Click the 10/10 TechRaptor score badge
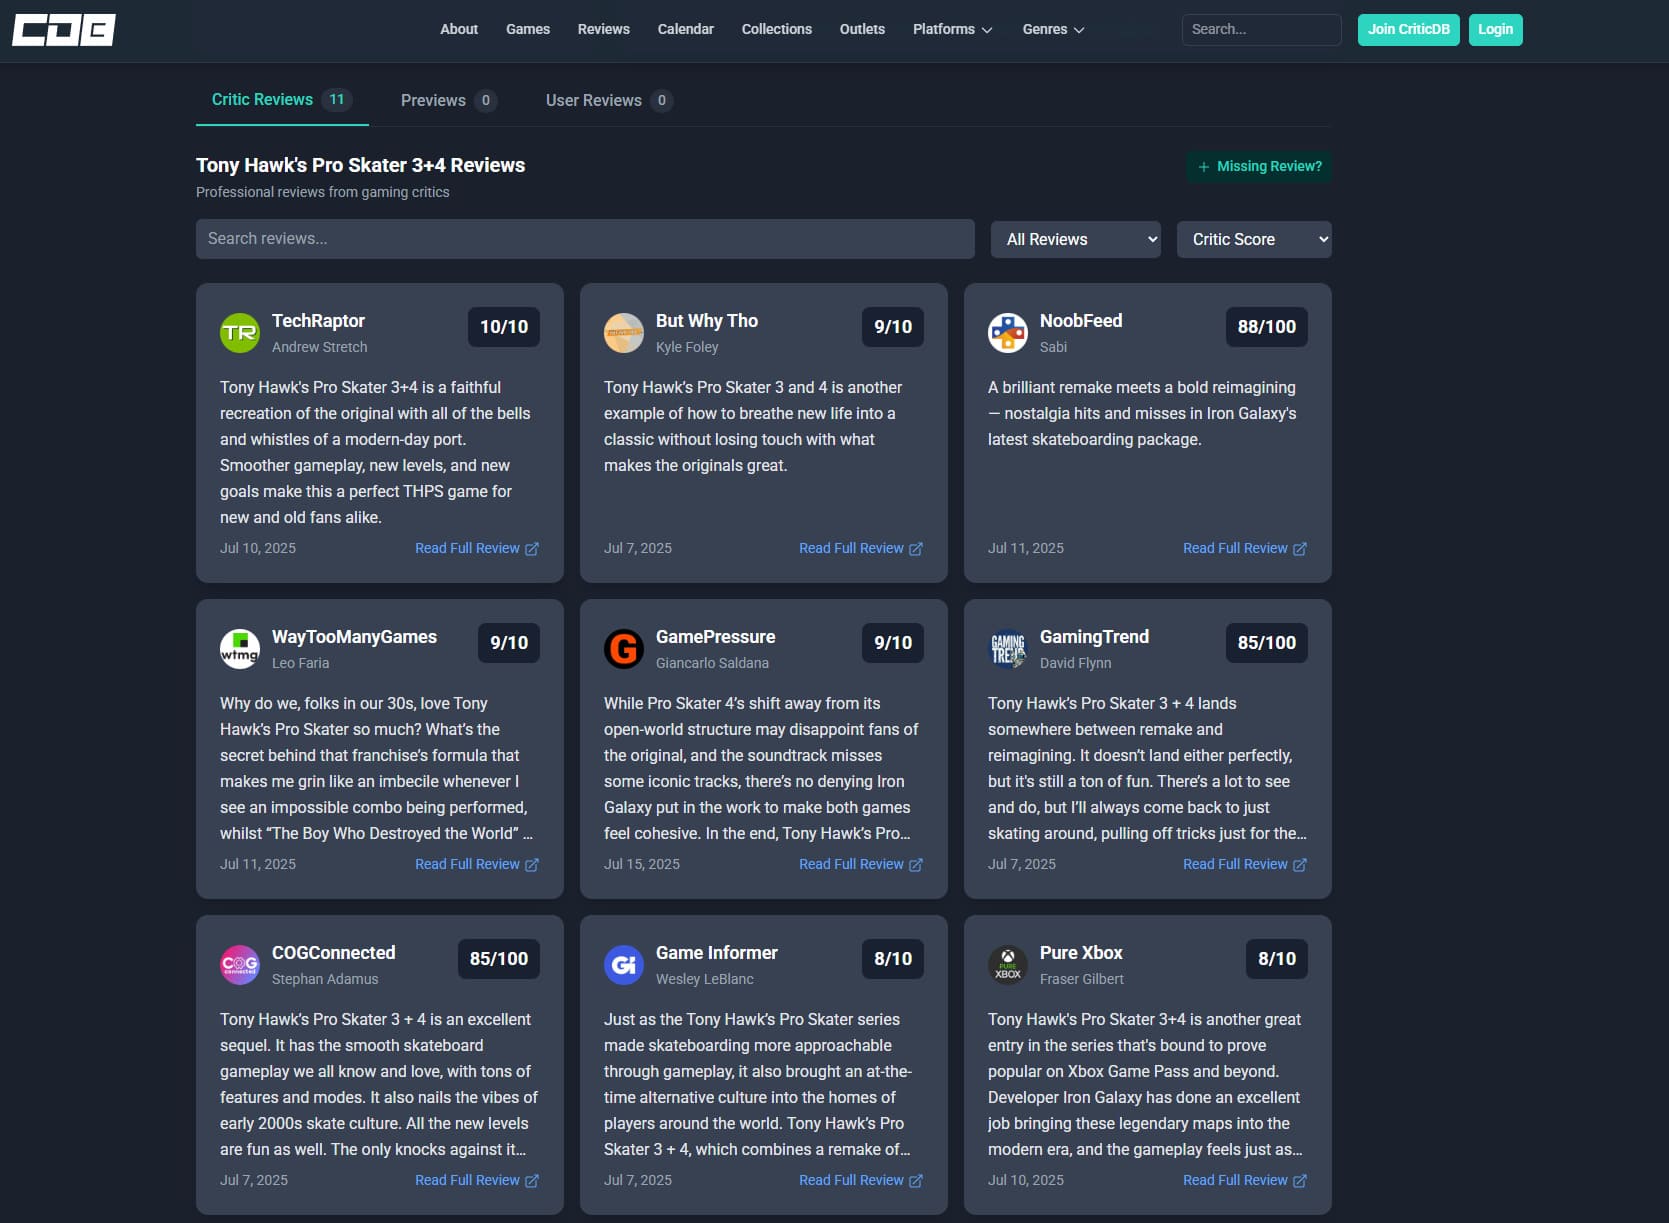 [x=504, y=327]
